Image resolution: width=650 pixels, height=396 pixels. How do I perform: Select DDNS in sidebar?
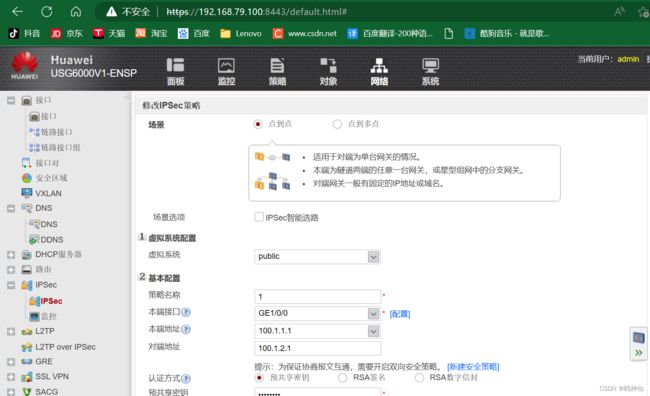46,239
